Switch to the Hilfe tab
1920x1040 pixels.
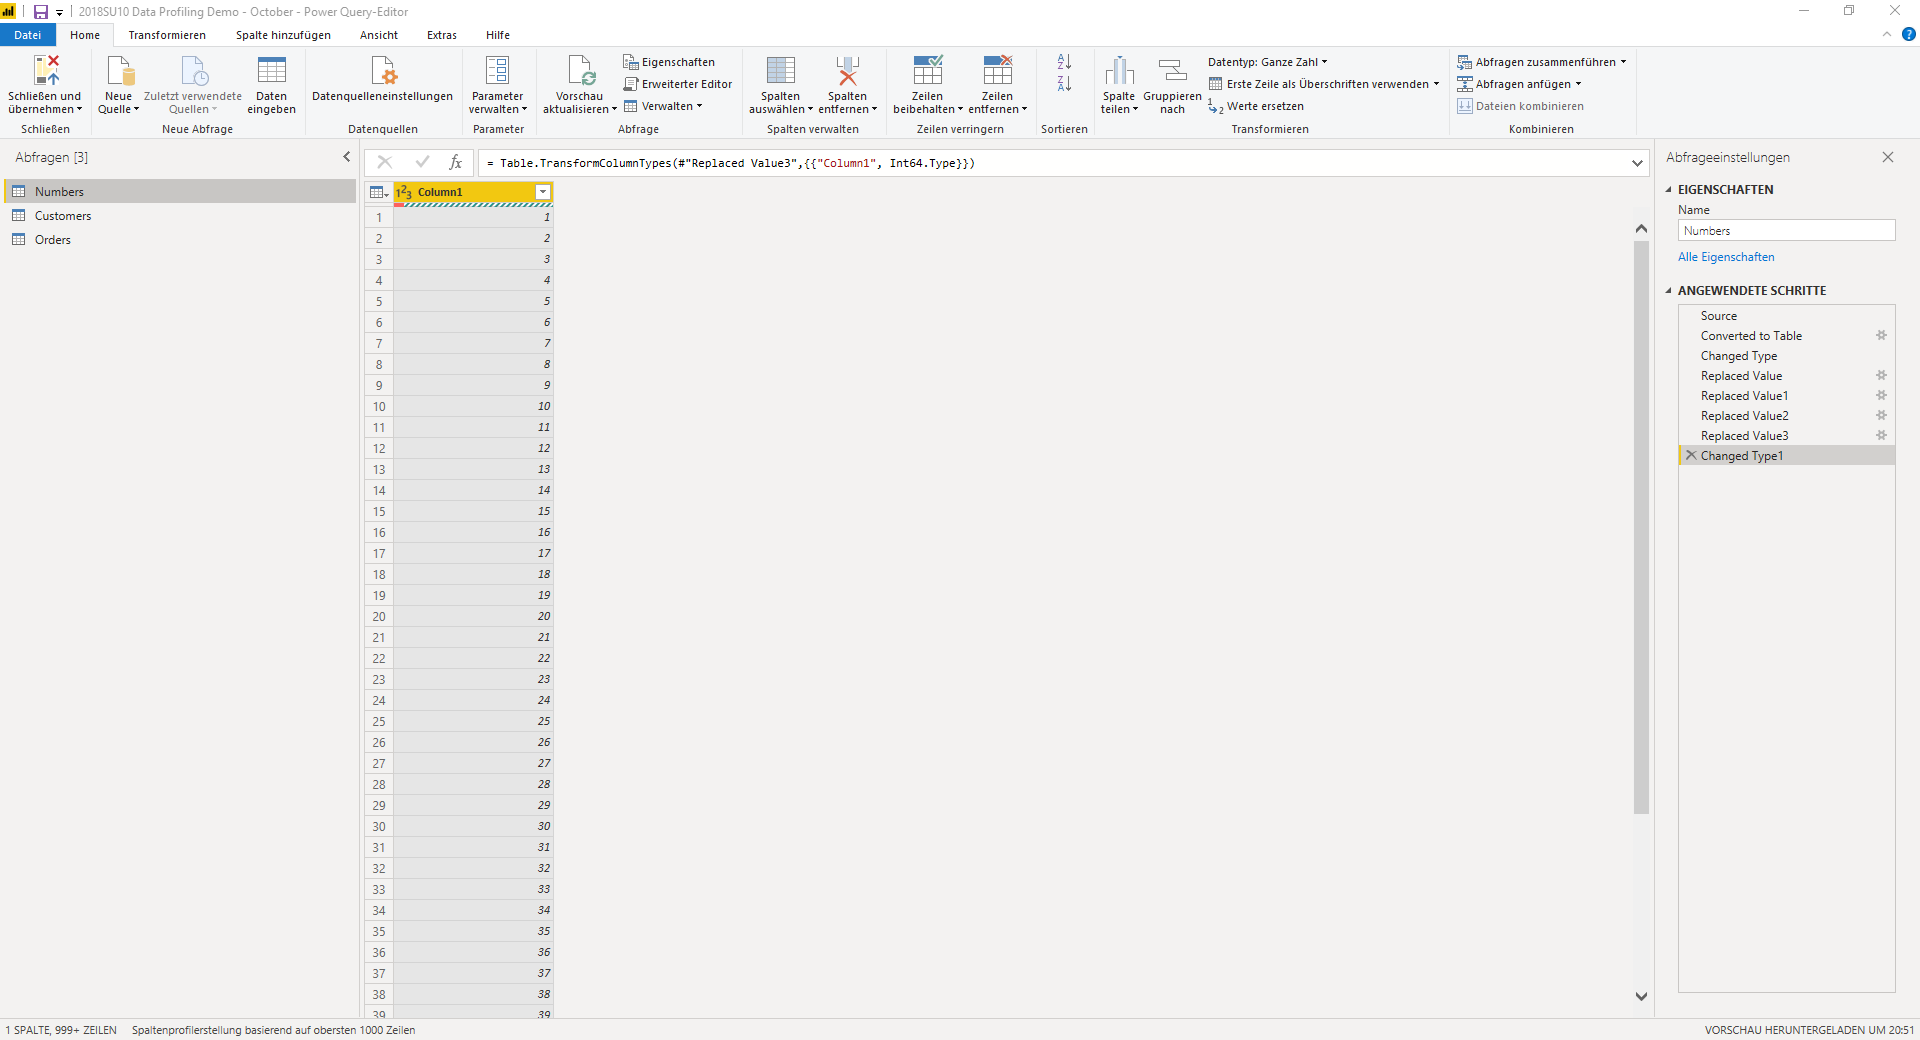click(x=498, y=35)
